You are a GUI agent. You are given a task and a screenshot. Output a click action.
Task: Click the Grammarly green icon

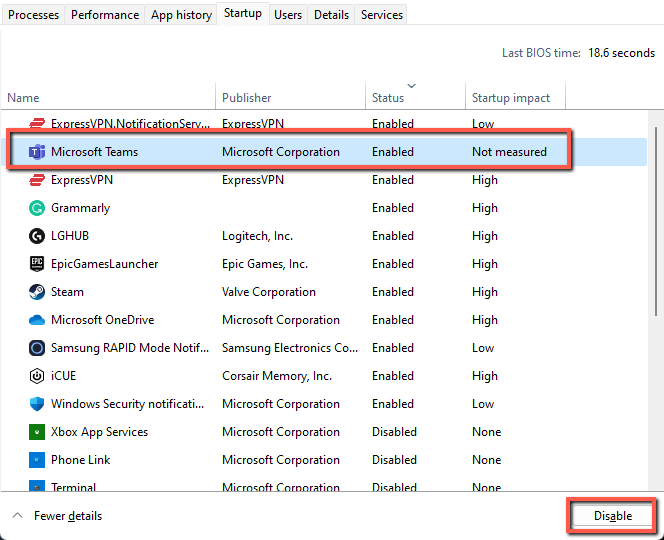point(37,208)
